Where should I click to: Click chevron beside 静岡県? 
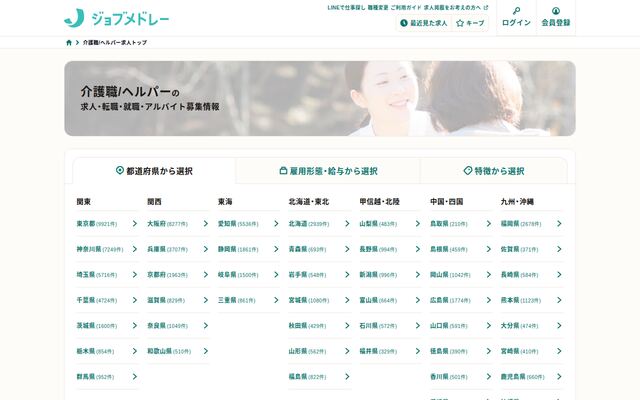point(276,249)
